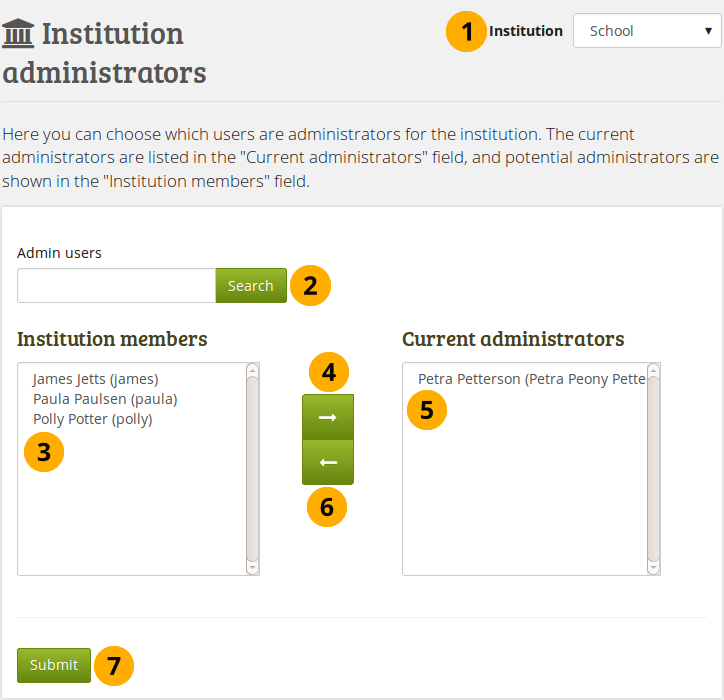This screenshot has width=724, height=700.
Task: Open the Institution dropdown showing School
Action: tap(647, 31)
